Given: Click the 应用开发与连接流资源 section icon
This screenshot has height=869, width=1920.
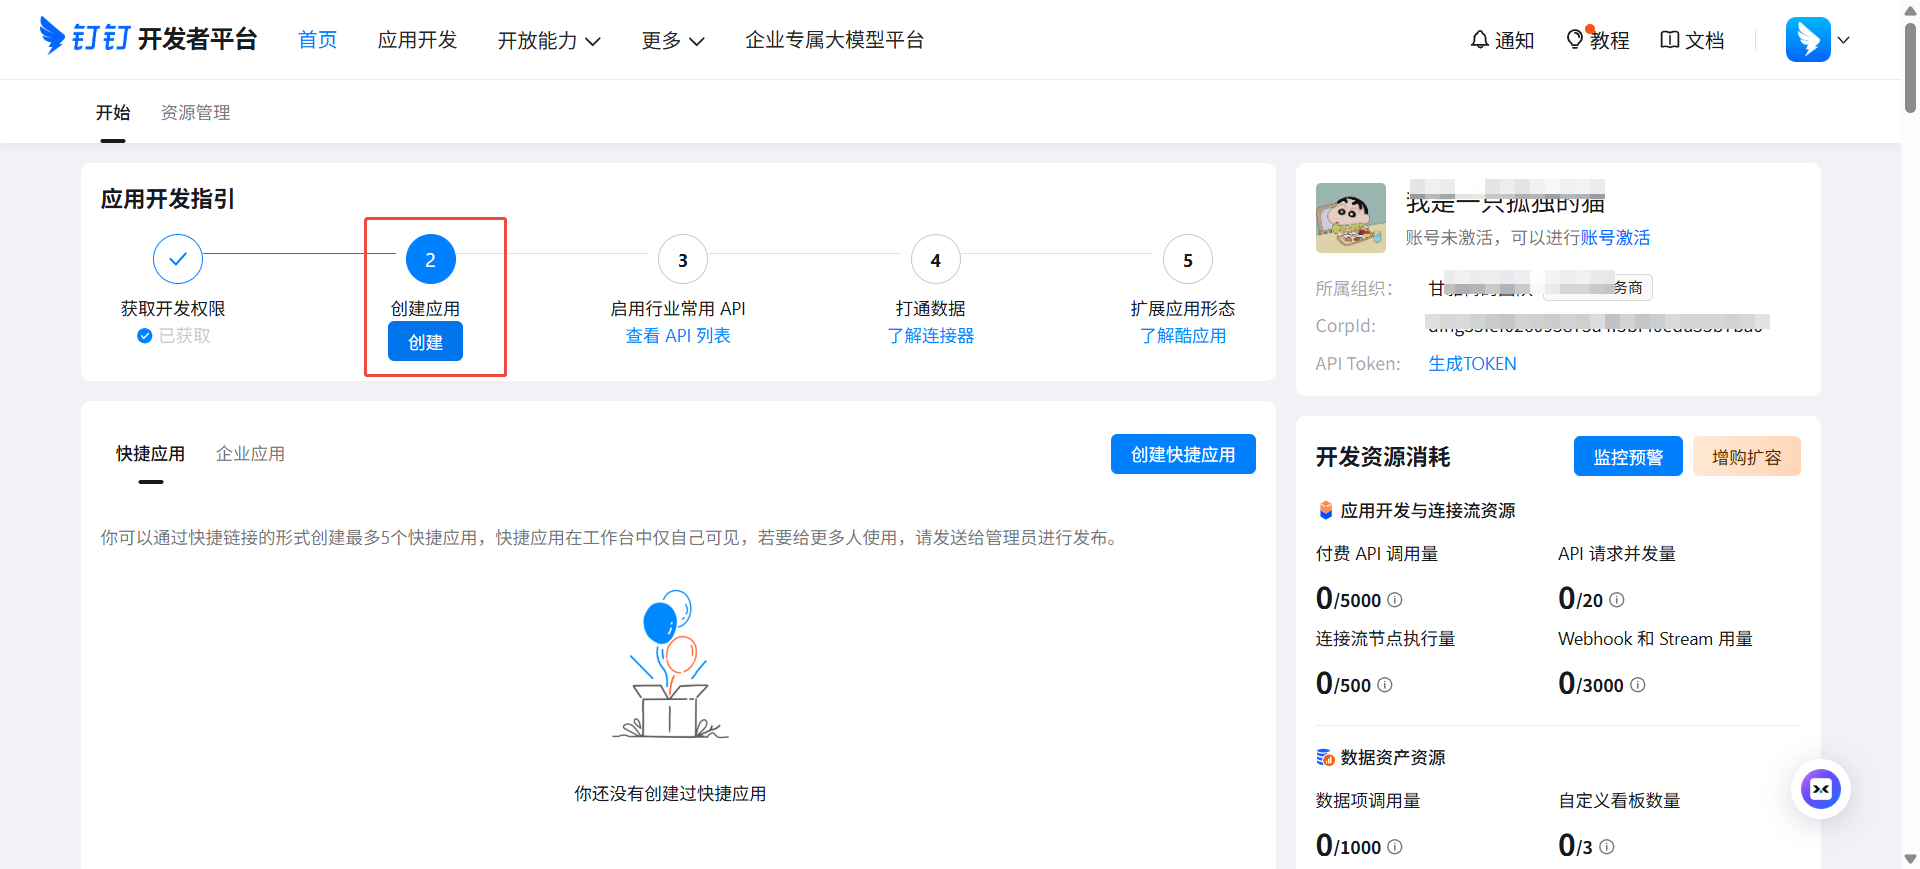Looking at the screenshot, I should click(x=1325, y=510).
